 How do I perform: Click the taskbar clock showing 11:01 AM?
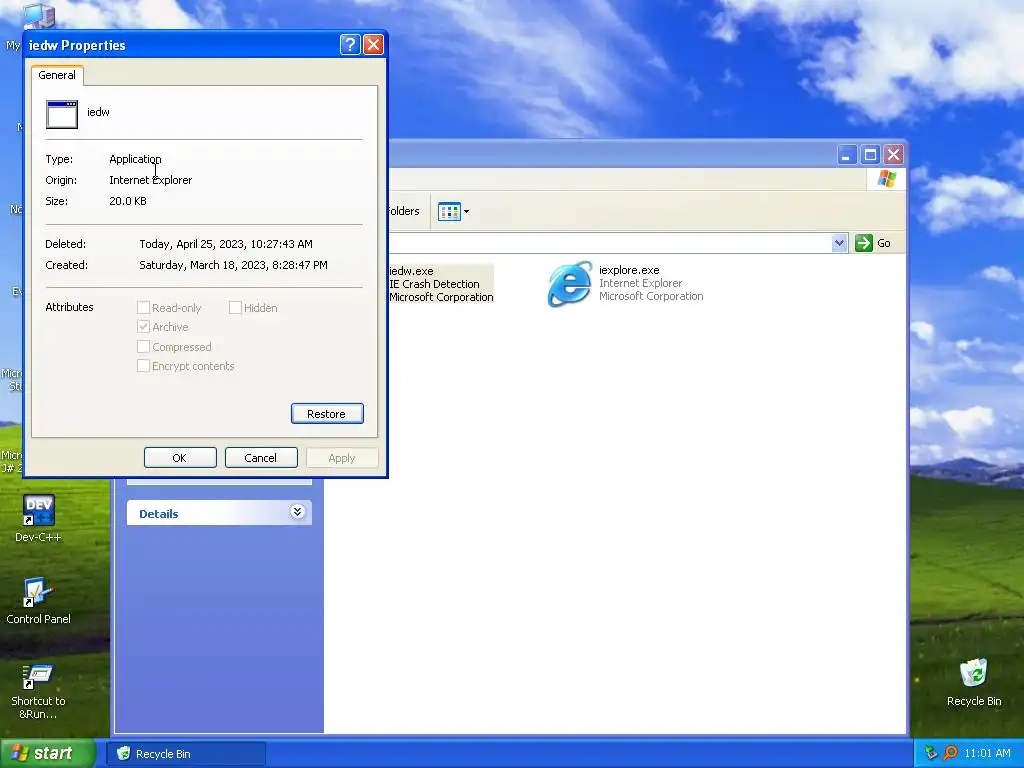pyautogui.click(x=987, y=753)
